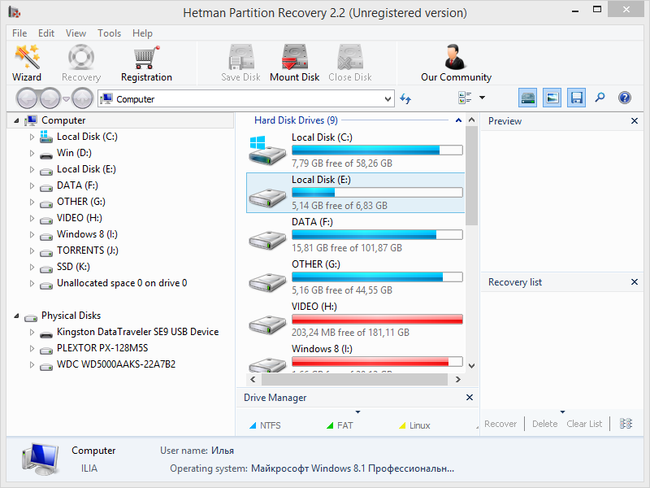Select SSD (K:) in the tree
Viewport: 650px width, 488px height.
pos(73,267)
